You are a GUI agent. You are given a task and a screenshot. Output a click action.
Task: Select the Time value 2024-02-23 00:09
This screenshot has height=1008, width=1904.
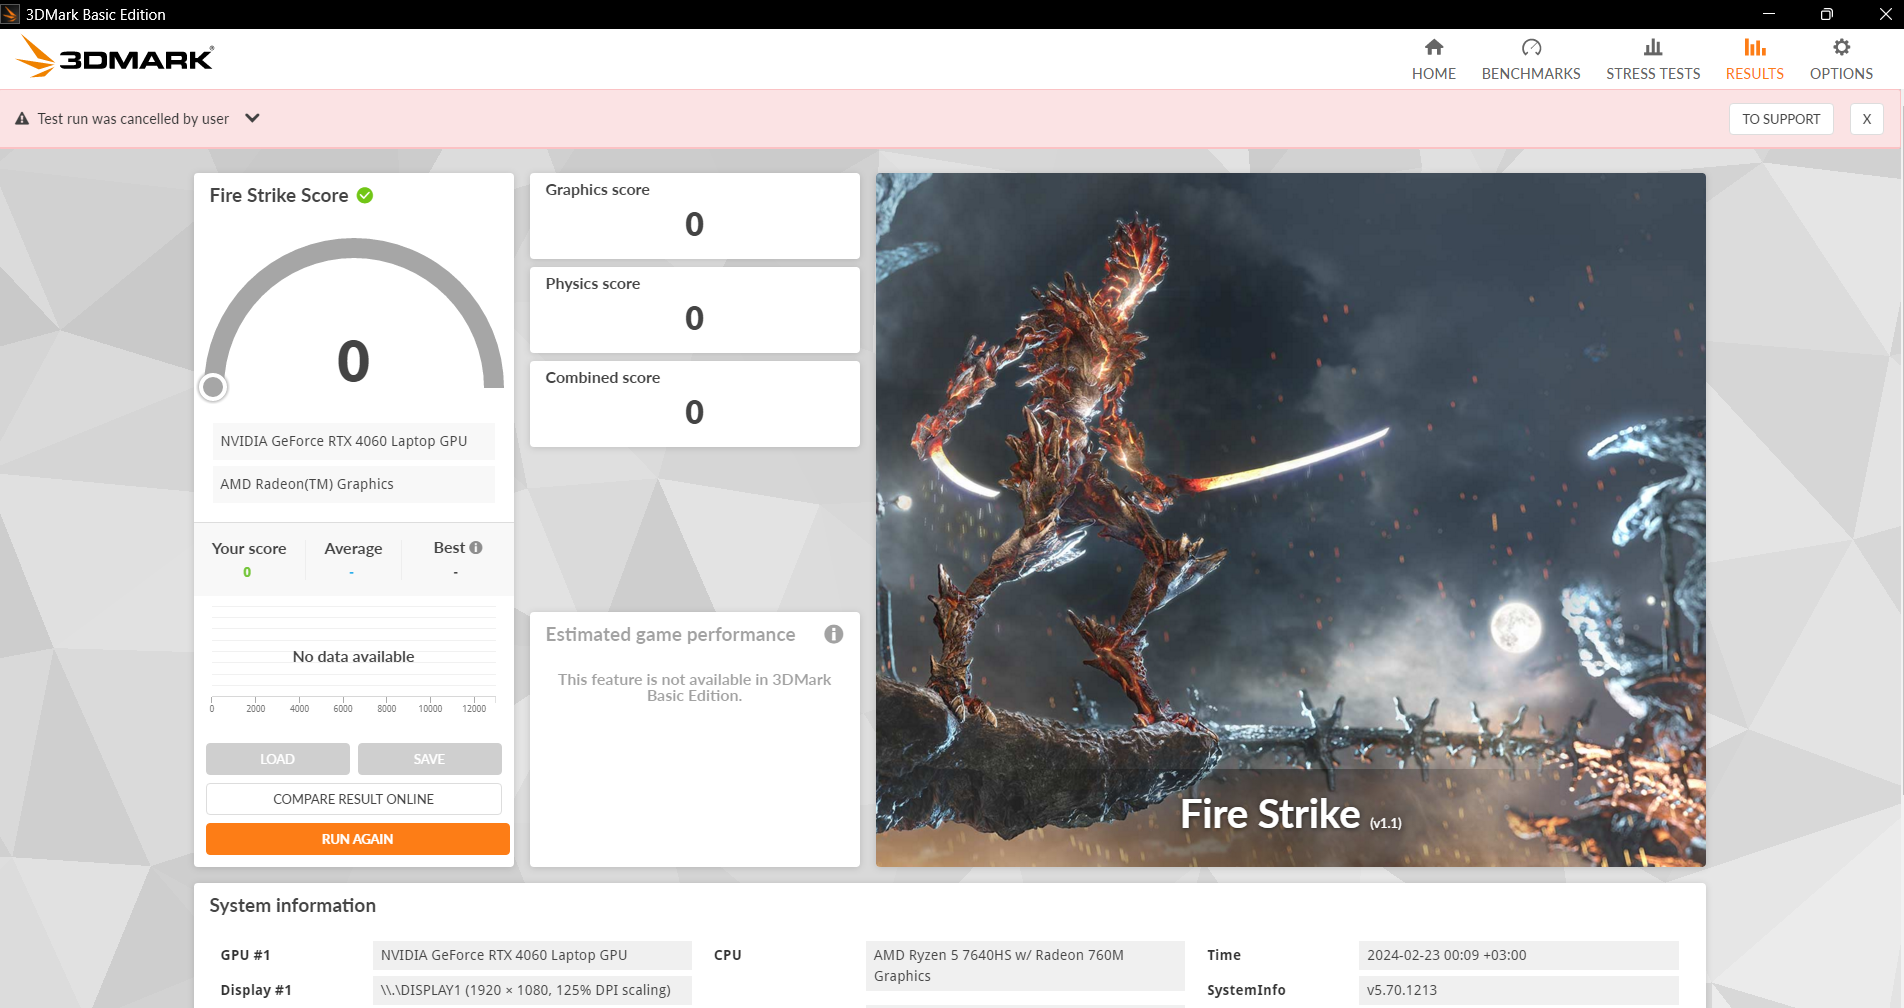1518,955
